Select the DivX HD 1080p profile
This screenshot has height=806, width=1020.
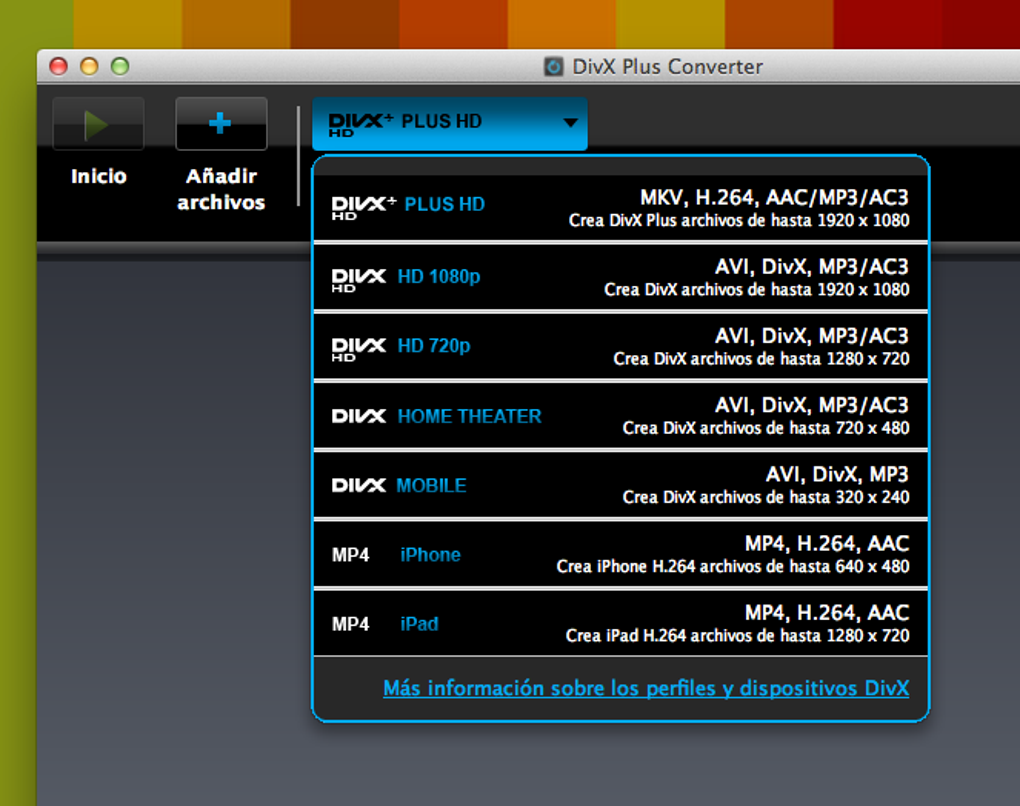click(621, 278)
